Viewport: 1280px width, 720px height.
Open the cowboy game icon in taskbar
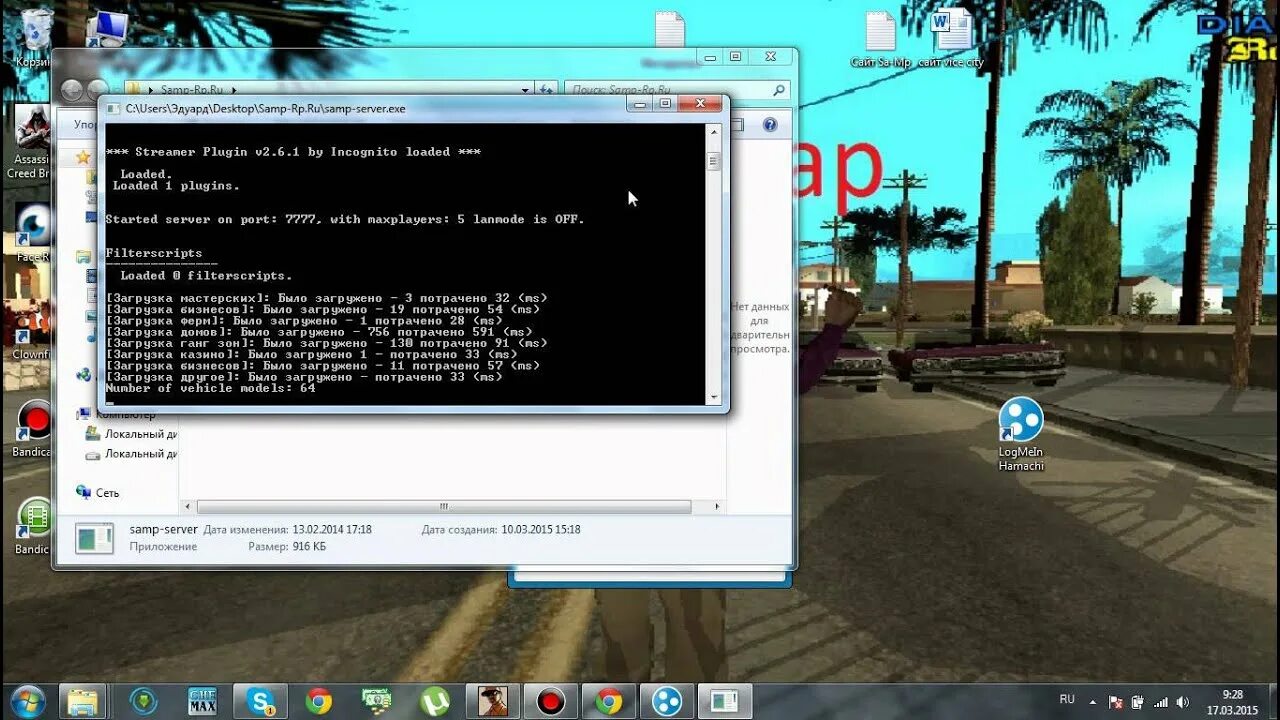click(493, 701)
